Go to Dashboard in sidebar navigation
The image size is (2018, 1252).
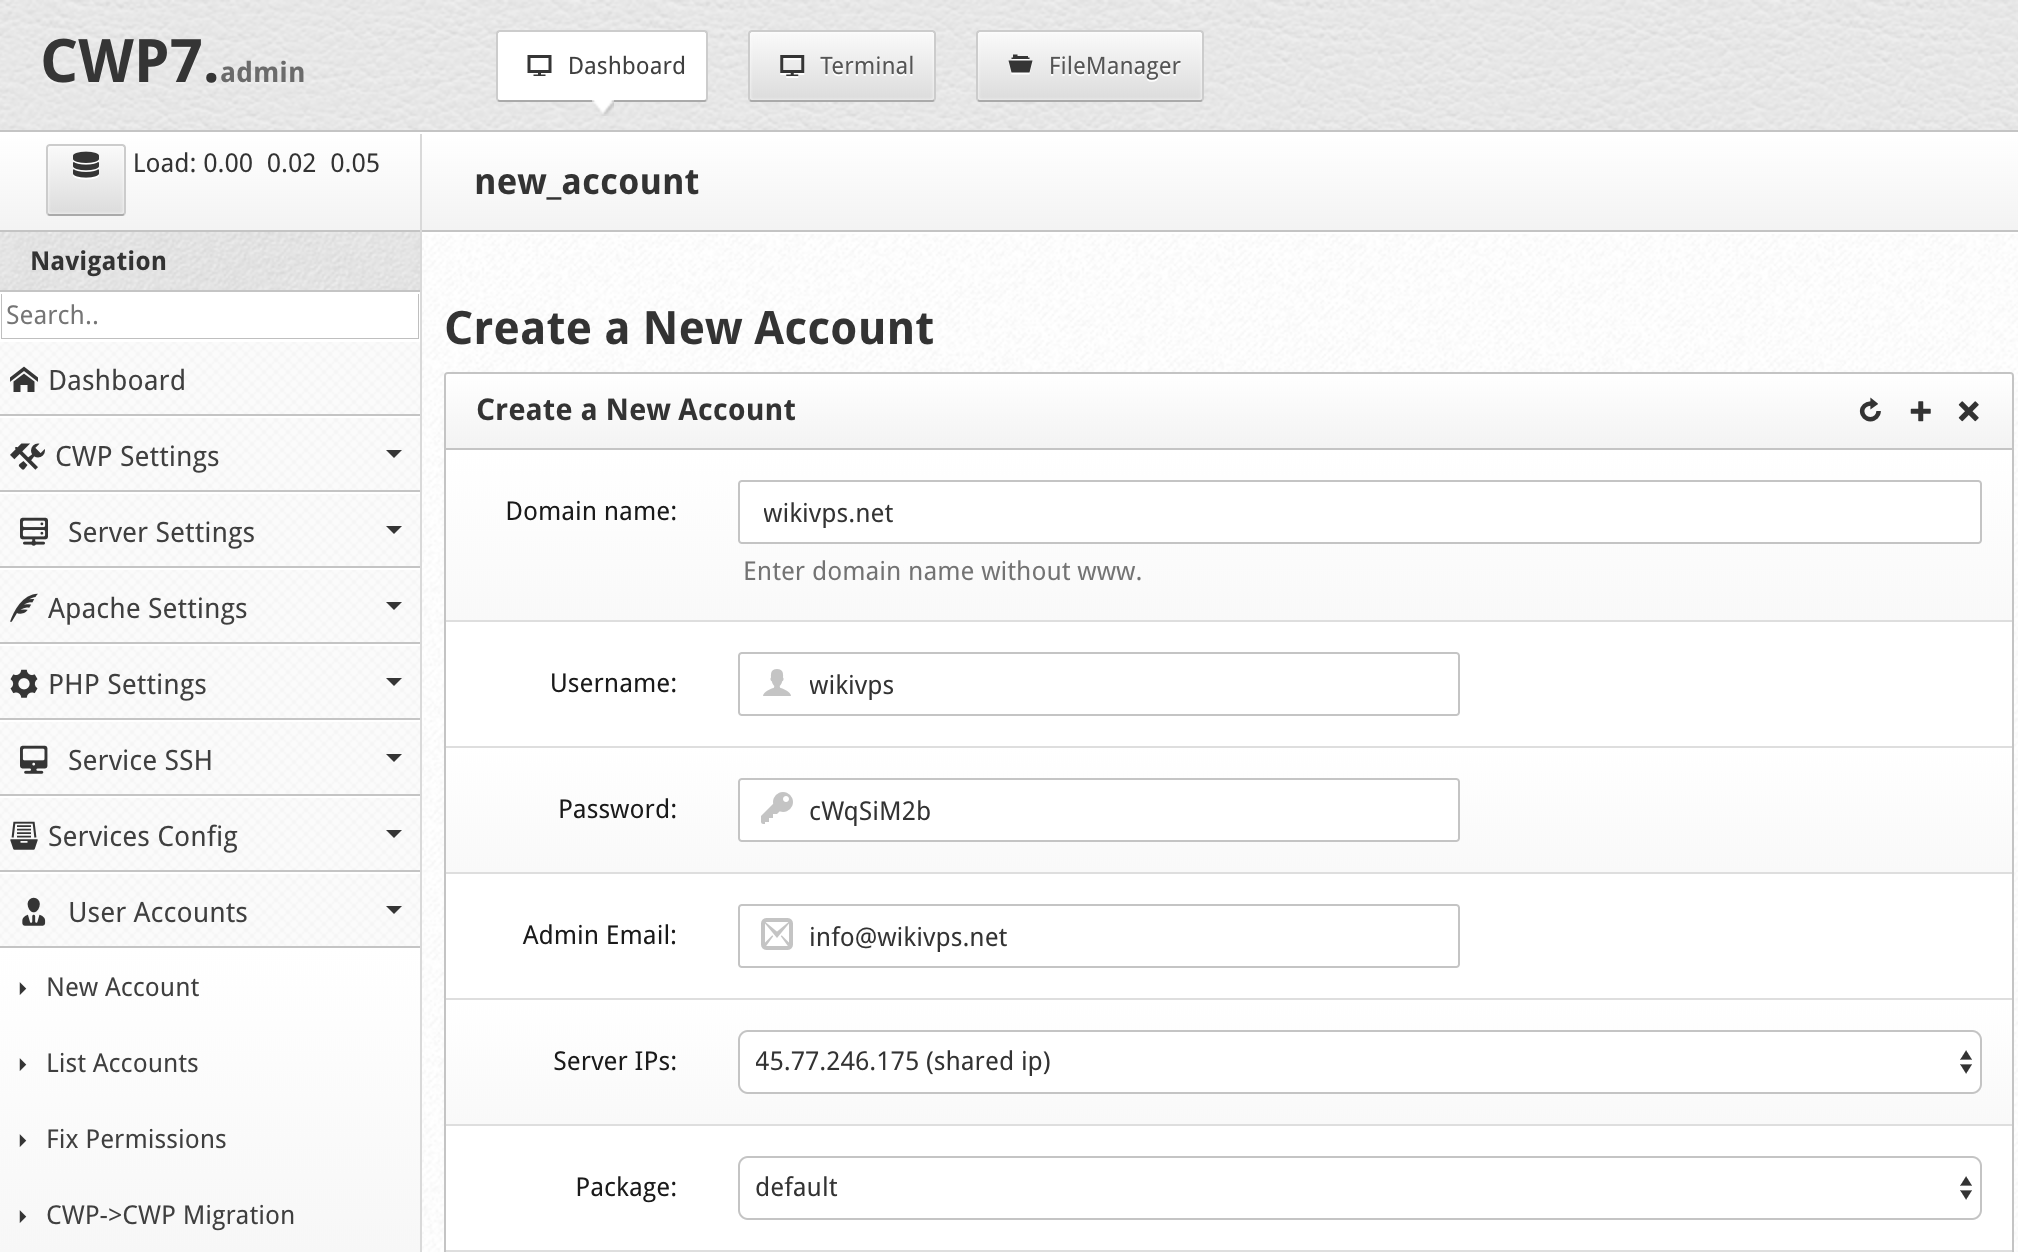coord(210,380)
